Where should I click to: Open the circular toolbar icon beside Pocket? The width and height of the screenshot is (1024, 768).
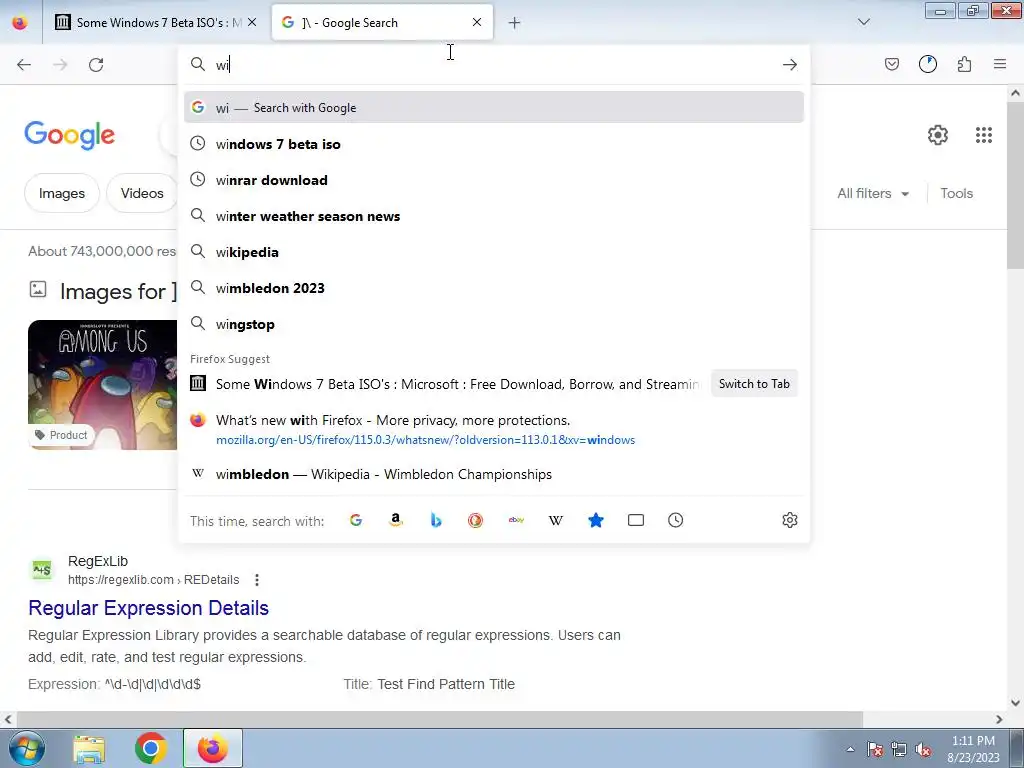click(928, 64)
